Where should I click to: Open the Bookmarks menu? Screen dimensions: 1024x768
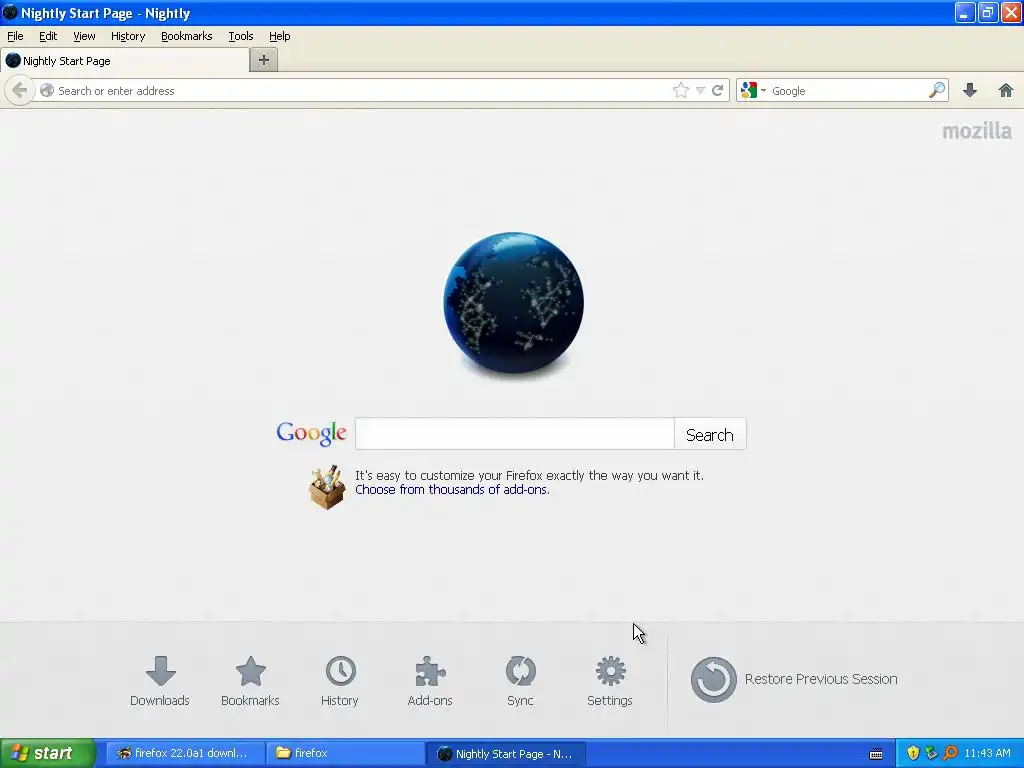[187, 36]
